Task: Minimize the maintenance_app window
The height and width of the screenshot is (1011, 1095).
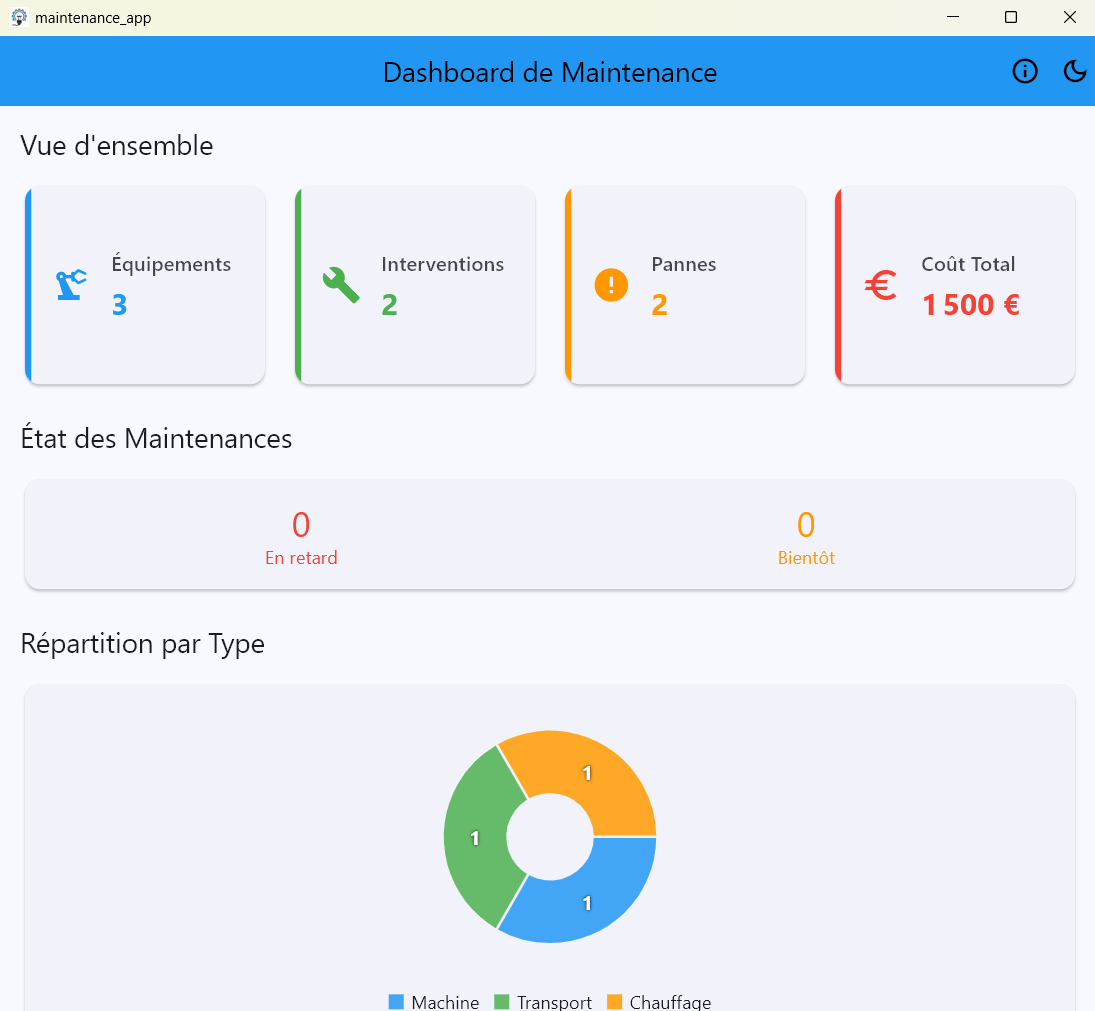Action: click(x=953, y=17)
